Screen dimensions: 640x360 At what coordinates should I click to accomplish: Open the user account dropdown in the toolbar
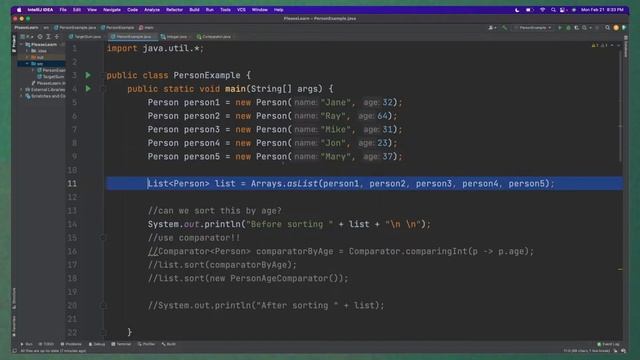point(492,28)
